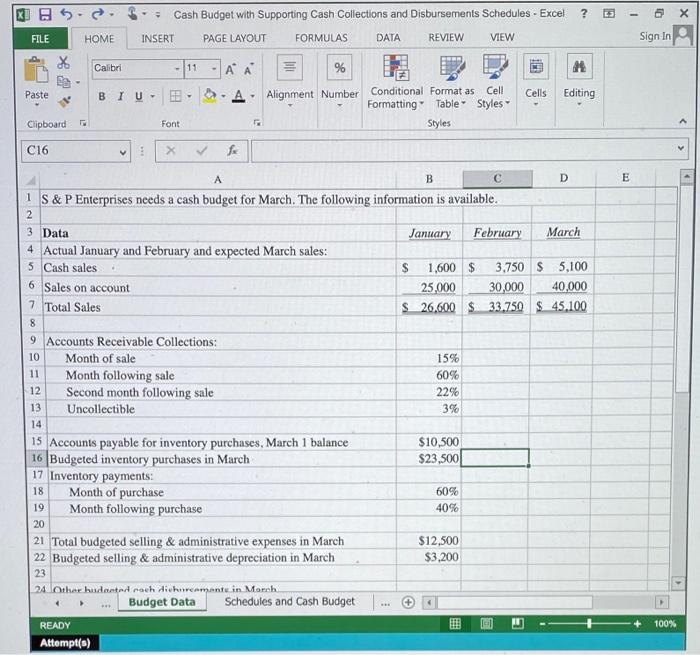Expand the Borders dropdown arrow
Viewport: 700px width, 655px height.
[x=189, y=96]
